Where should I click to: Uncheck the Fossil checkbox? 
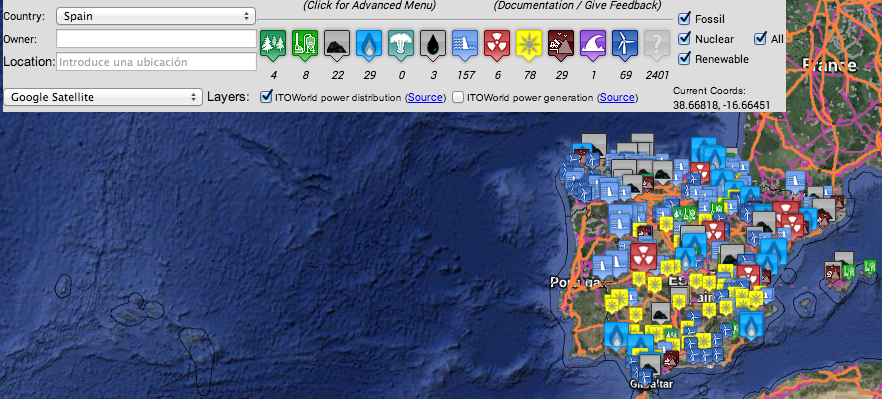pyautogui.click(x=685, y=19)
